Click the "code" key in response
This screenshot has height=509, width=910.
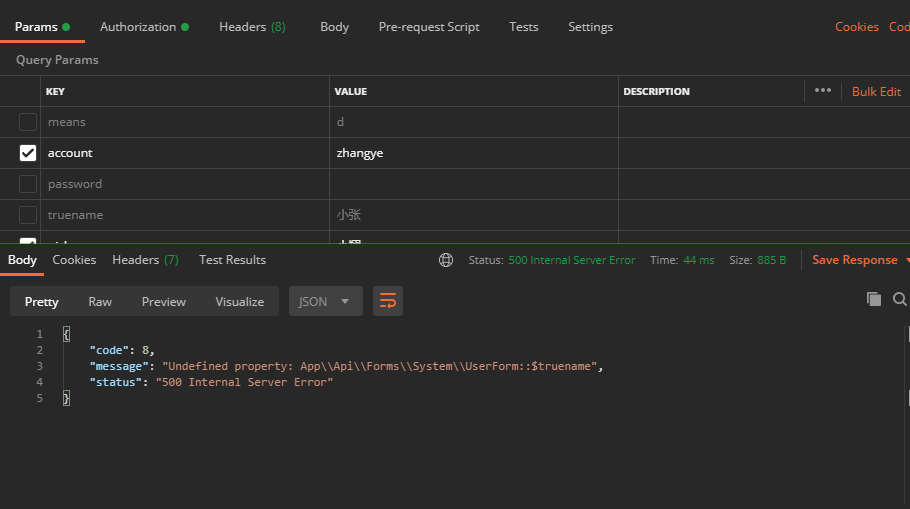pos(109,350)
